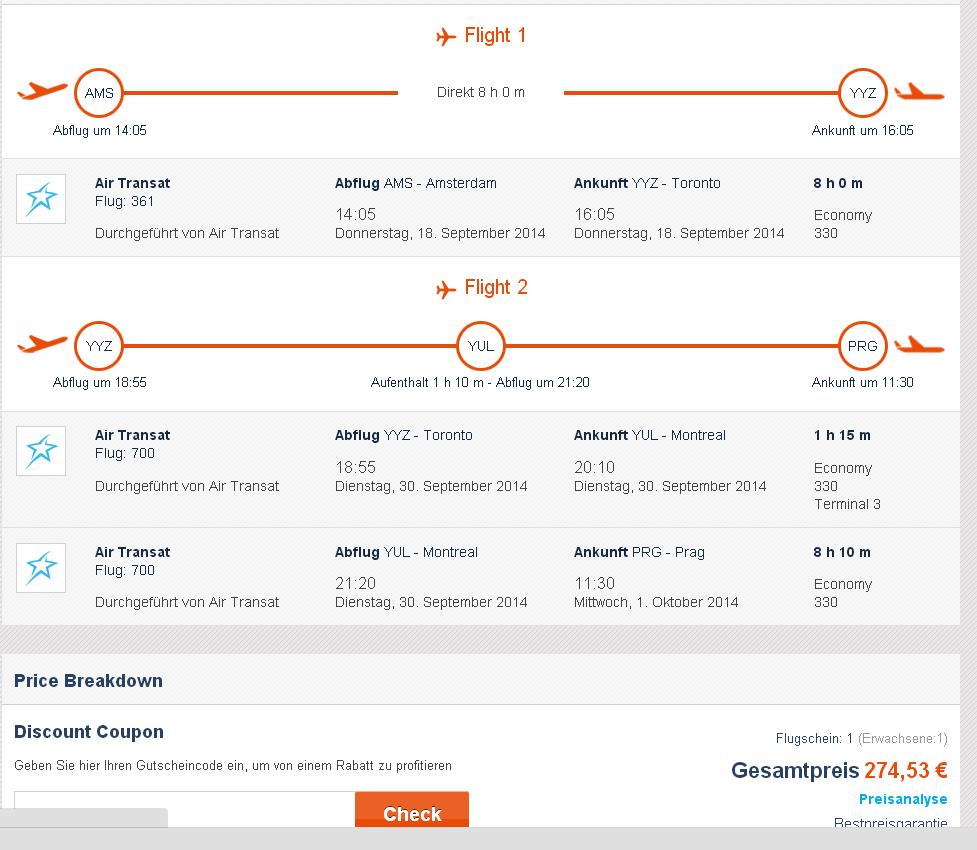
Task: Click the takeoff plane icon beside AMS
Action: 42,91
